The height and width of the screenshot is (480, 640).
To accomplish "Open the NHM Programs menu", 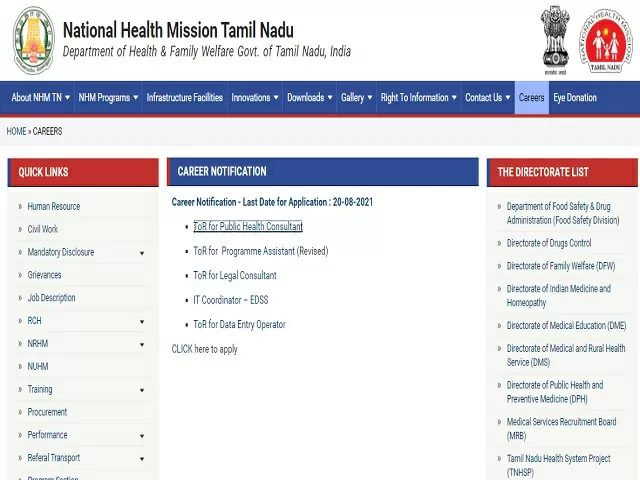I will pos(108,98).
